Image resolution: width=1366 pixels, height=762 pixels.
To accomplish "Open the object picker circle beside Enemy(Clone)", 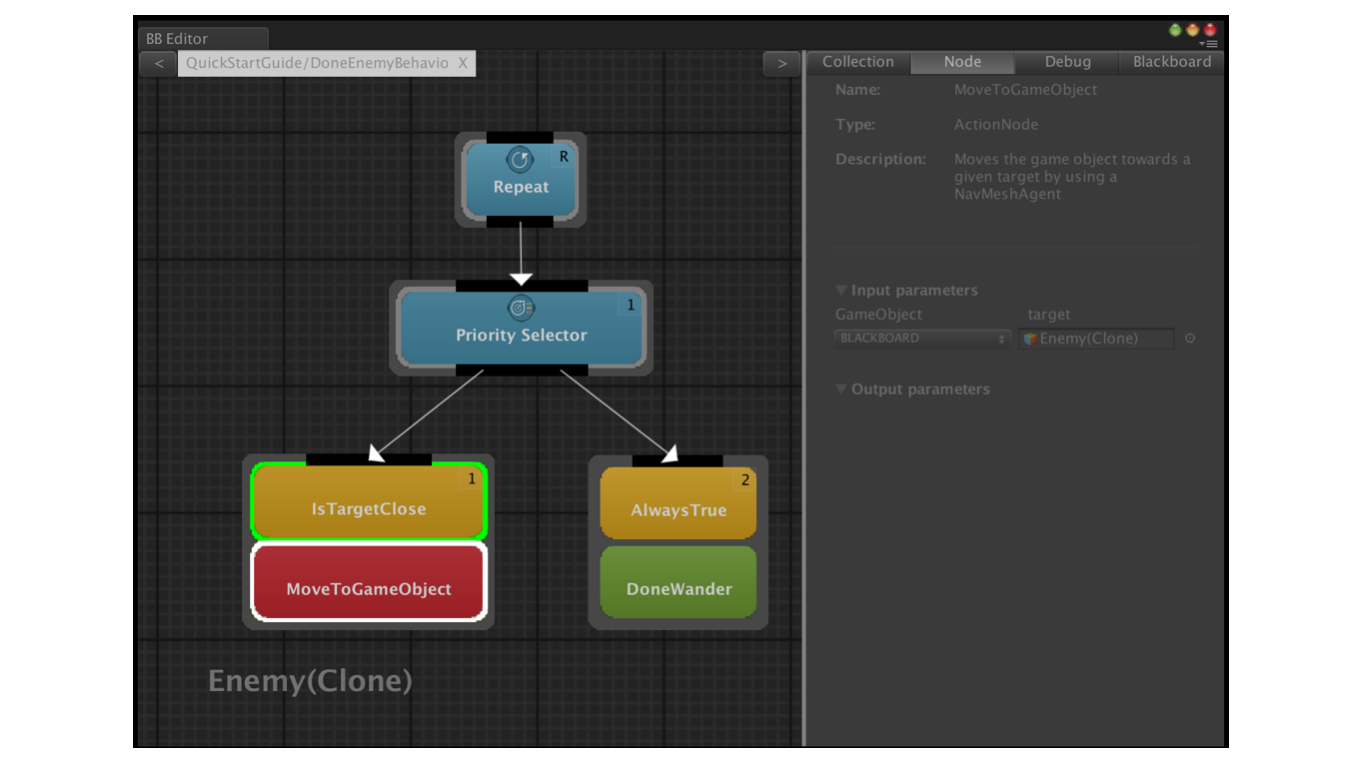I will point(1190,338).
